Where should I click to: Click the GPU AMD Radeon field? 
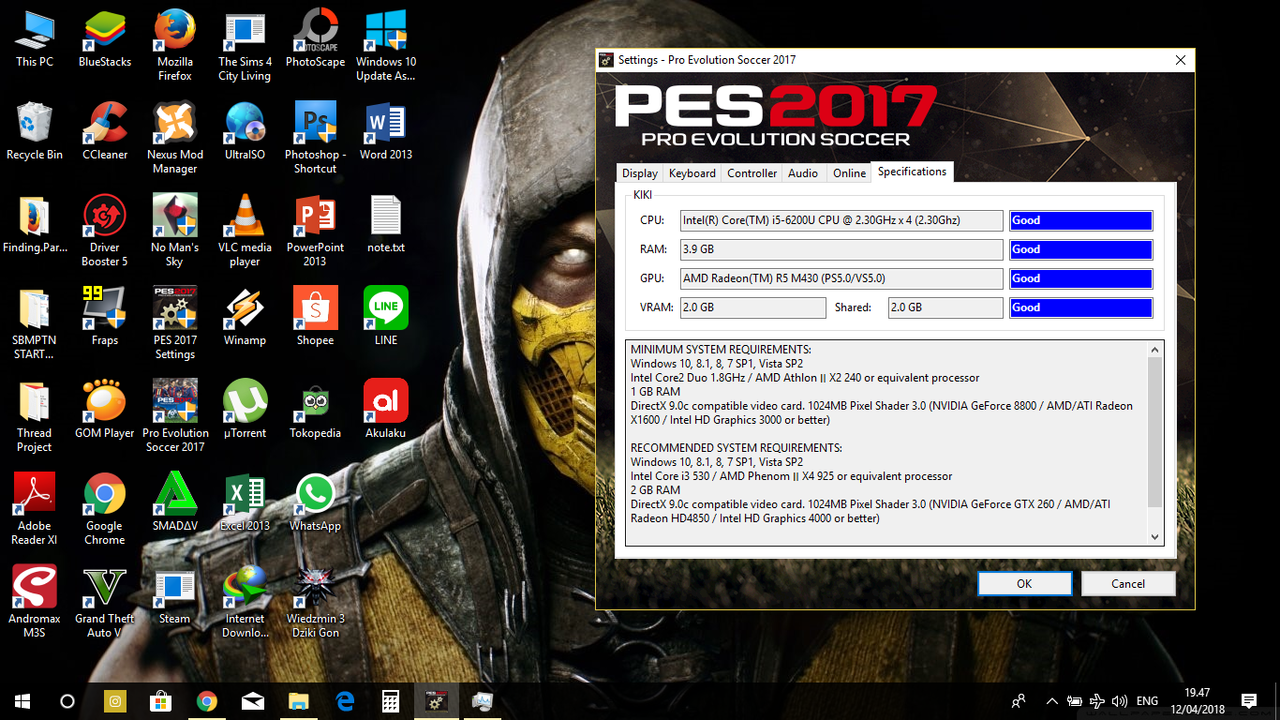pos(841,278)
